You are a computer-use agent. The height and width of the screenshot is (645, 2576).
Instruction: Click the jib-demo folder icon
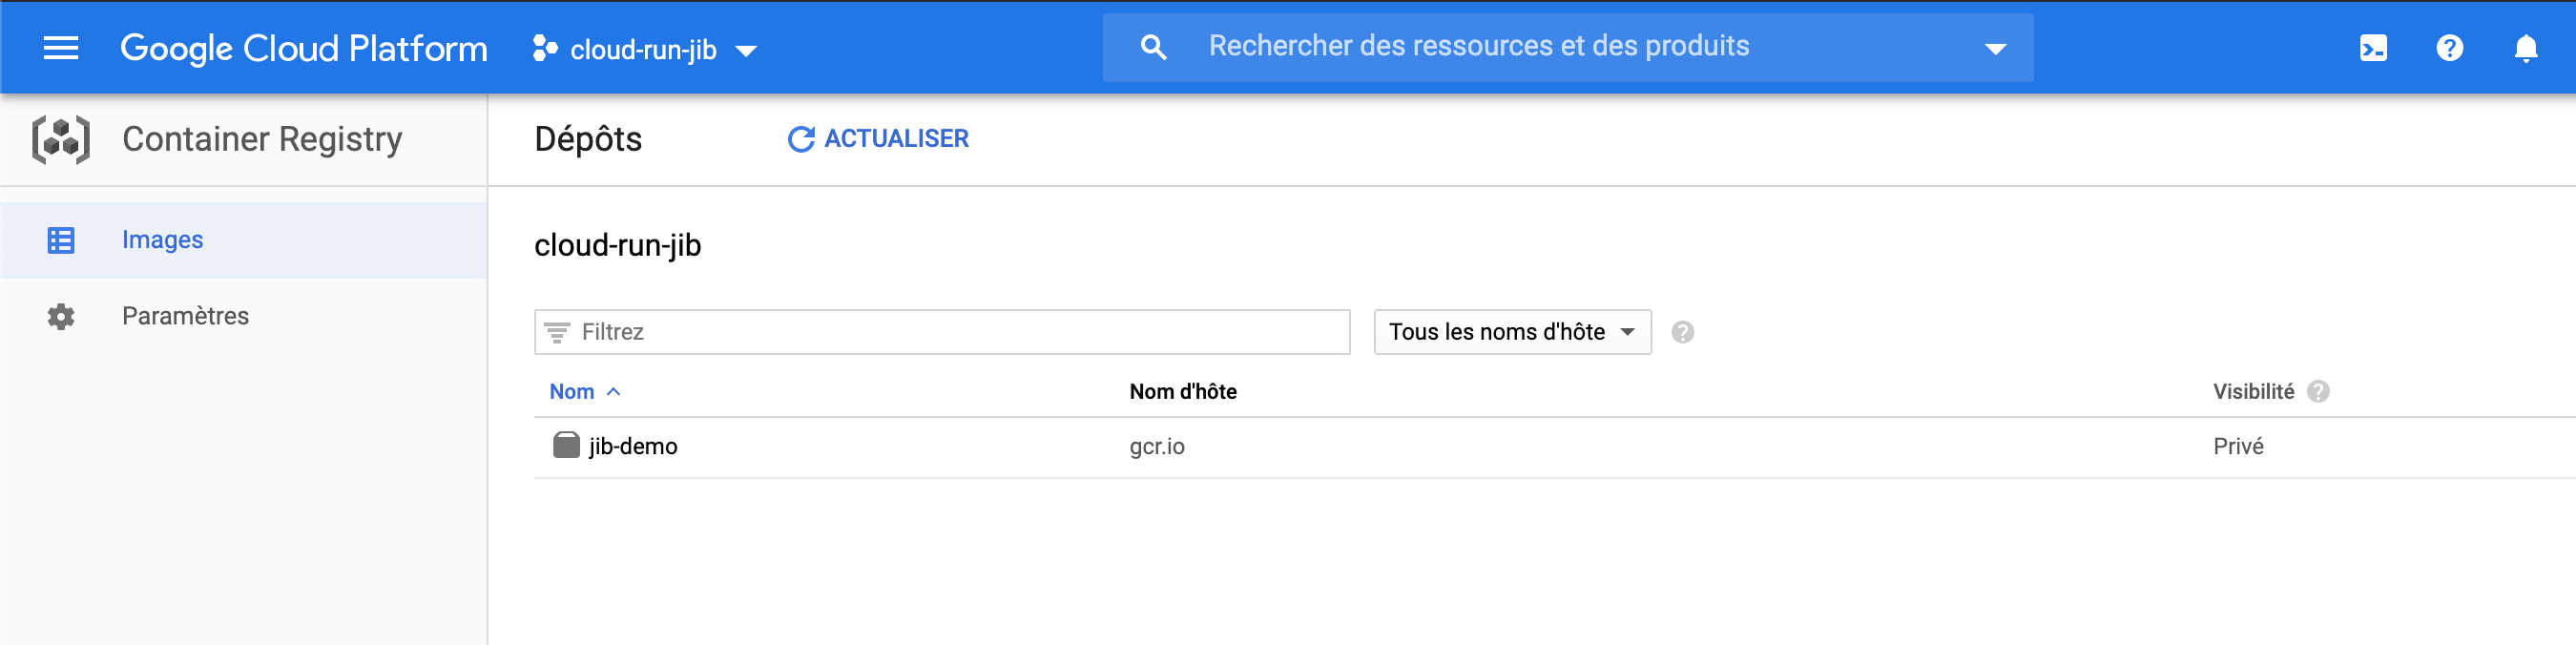pyautogui.click(x=566, y=445)
